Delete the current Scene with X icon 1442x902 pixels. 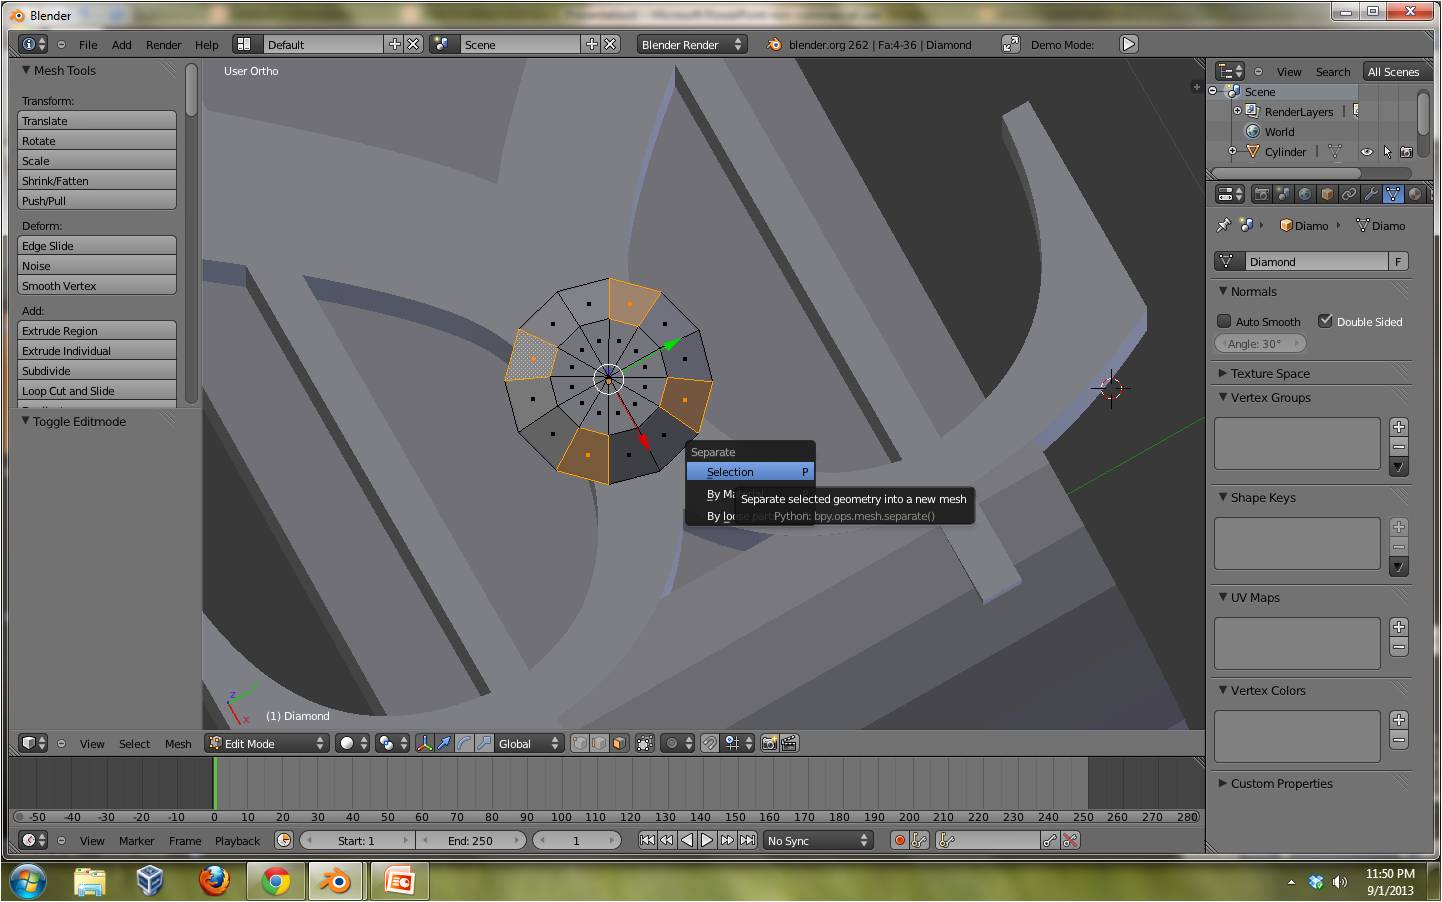[x=611, y=44]
